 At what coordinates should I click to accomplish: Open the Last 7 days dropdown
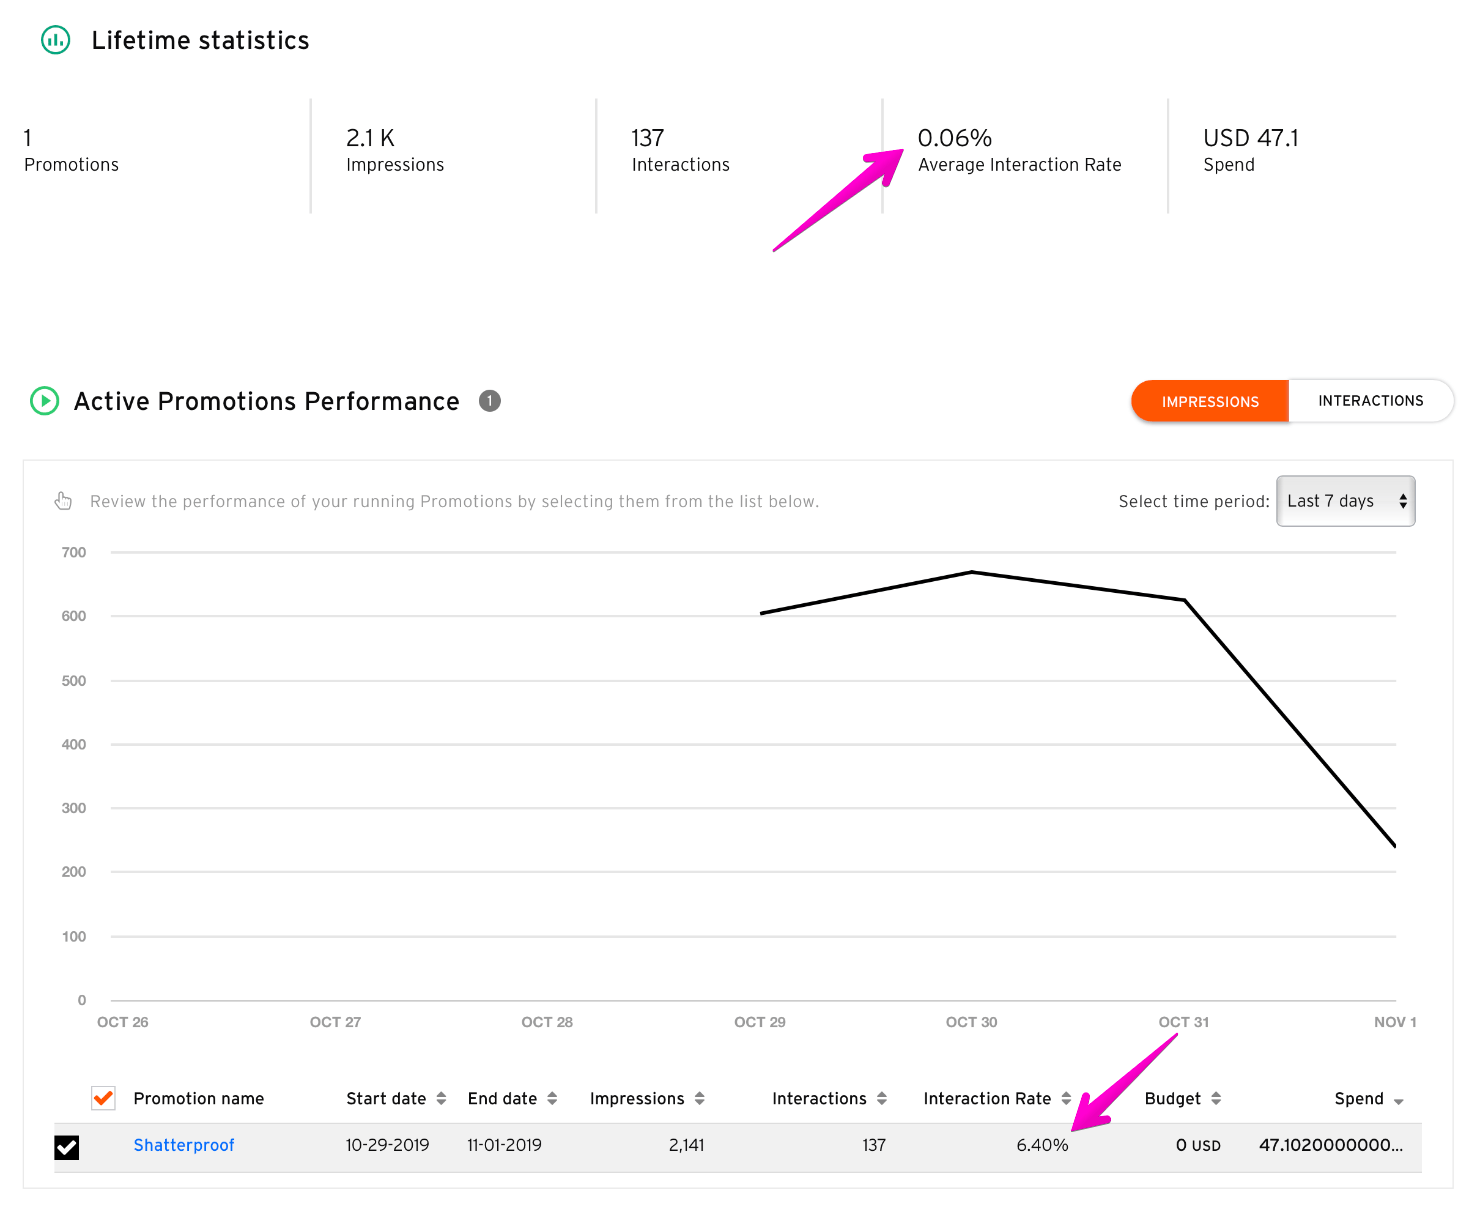pyautogui.click(x=1345, y=501)
